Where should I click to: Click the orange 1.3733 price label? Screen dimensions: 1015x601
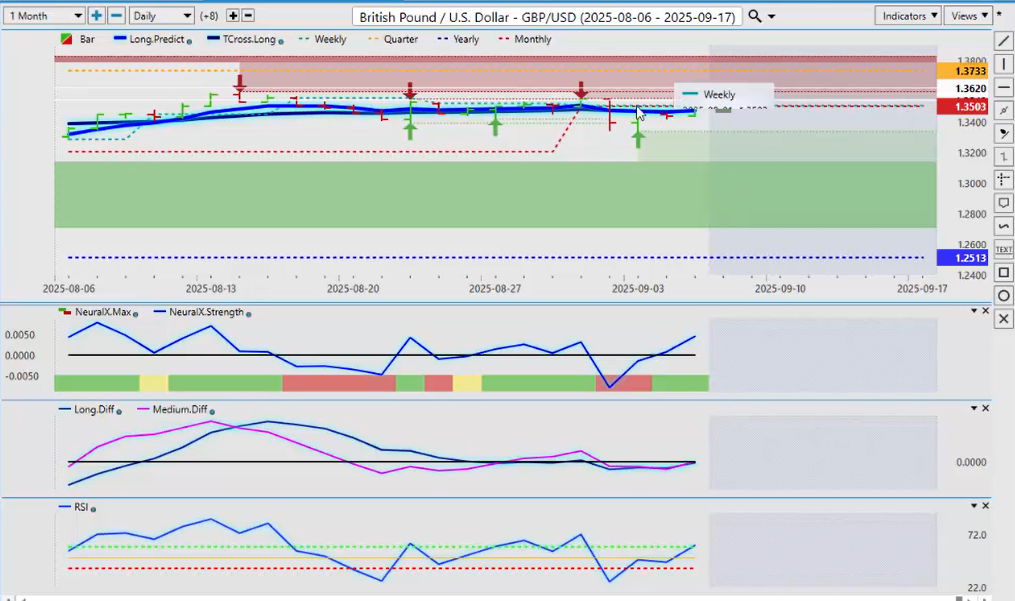[x=971, y=71]
